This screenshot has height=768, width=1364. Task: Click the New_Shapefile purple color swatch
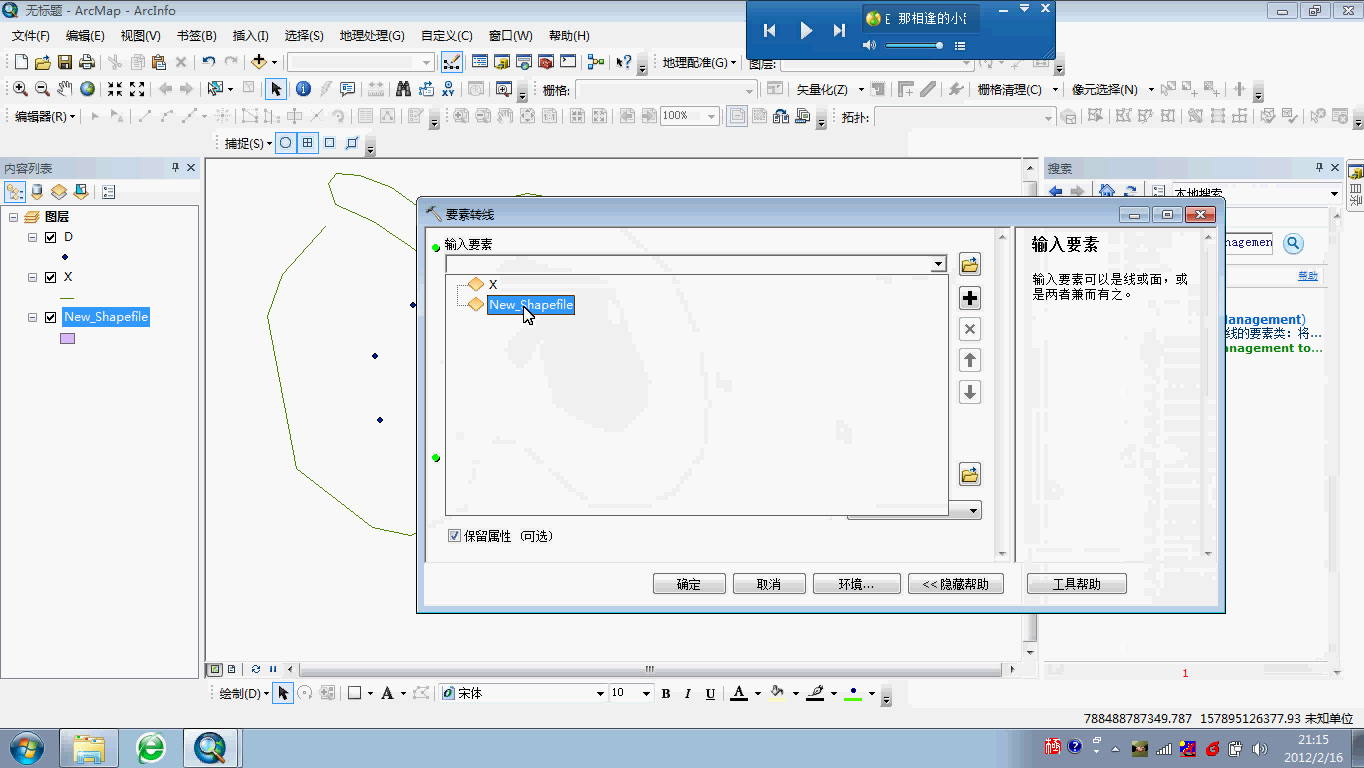(66, 338)
